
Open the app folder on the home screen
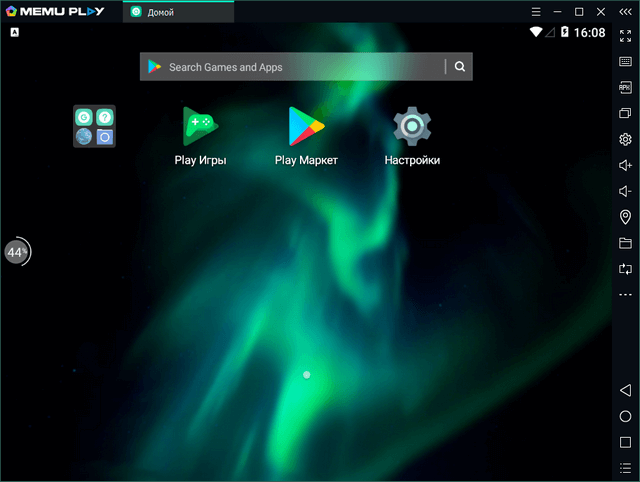pyautogui.click(x=94, y=126)
